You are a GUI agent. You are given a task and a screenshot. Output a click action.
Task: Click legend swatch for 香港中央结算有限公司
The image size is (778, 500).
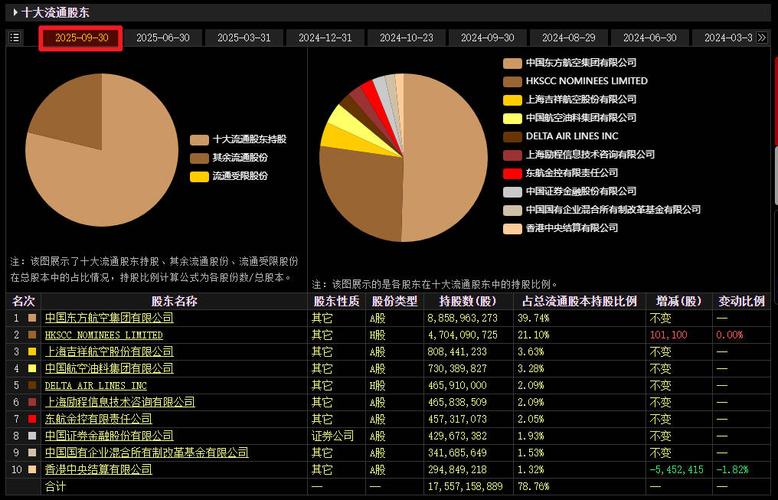512,228
